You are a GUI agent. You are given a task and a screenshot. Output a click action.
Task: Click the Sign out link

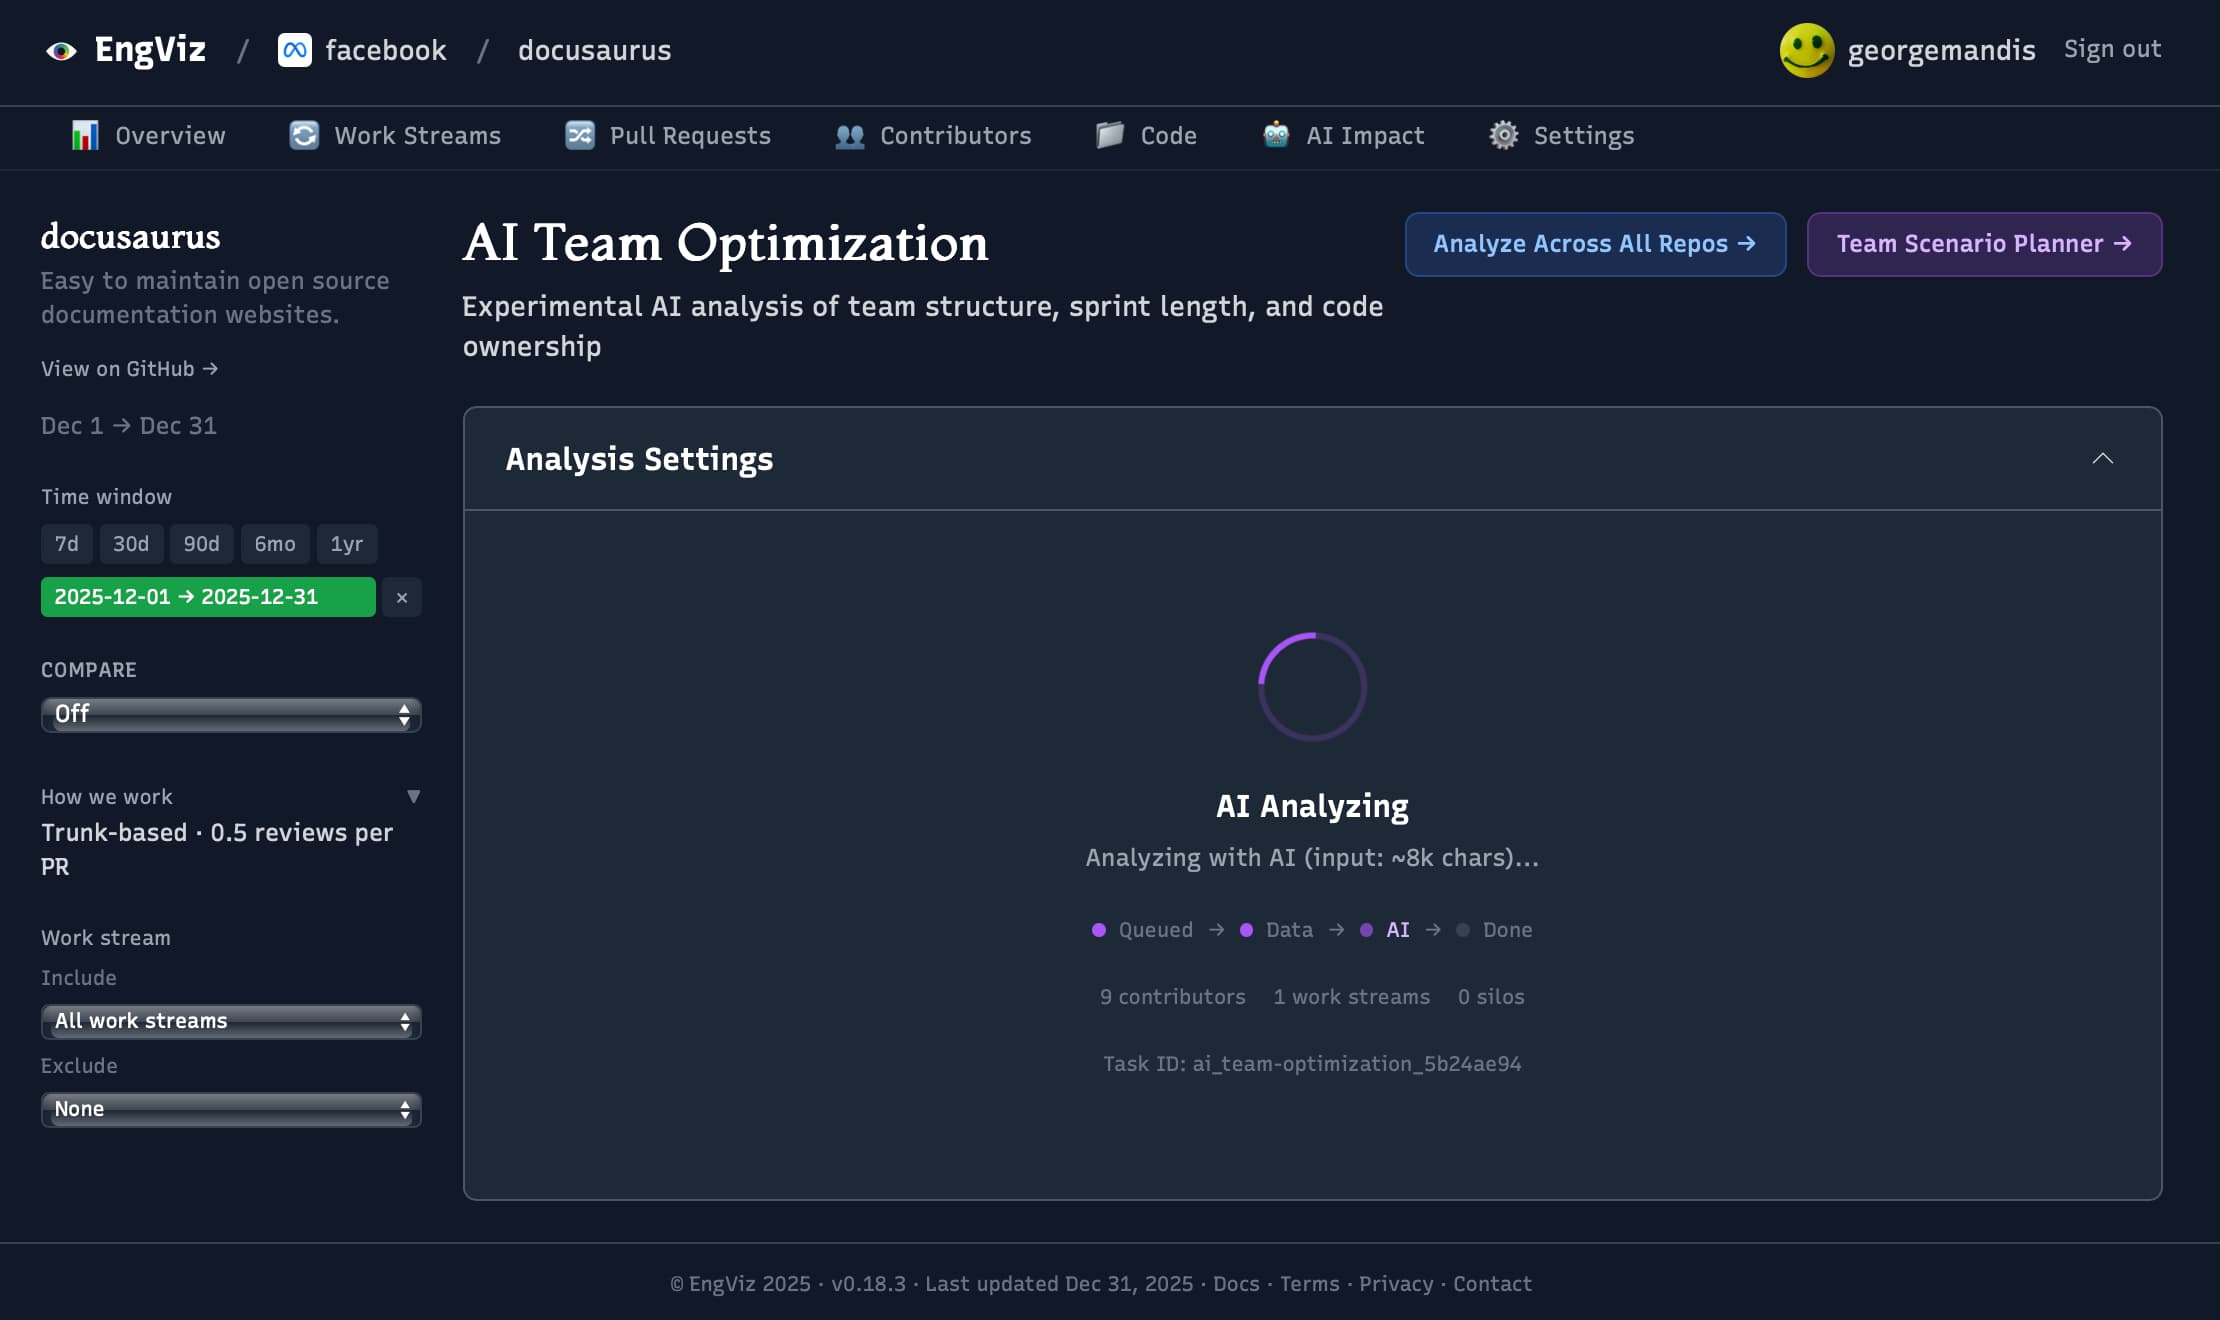click(x=2112, y=49)
